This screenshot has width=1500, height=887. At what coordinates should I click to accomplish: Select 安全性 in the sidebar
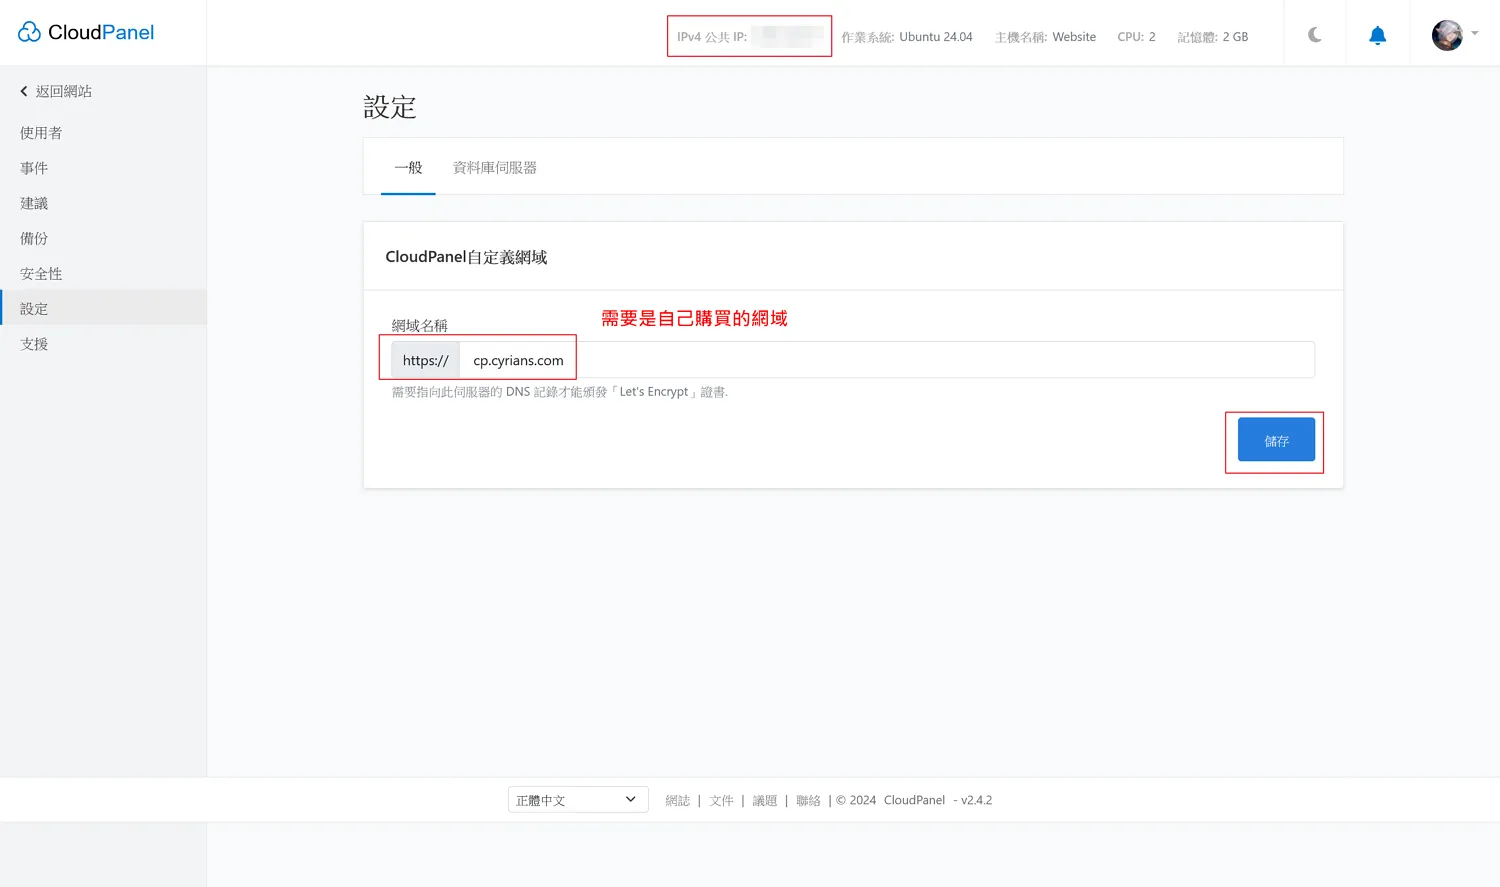point(41,273)
